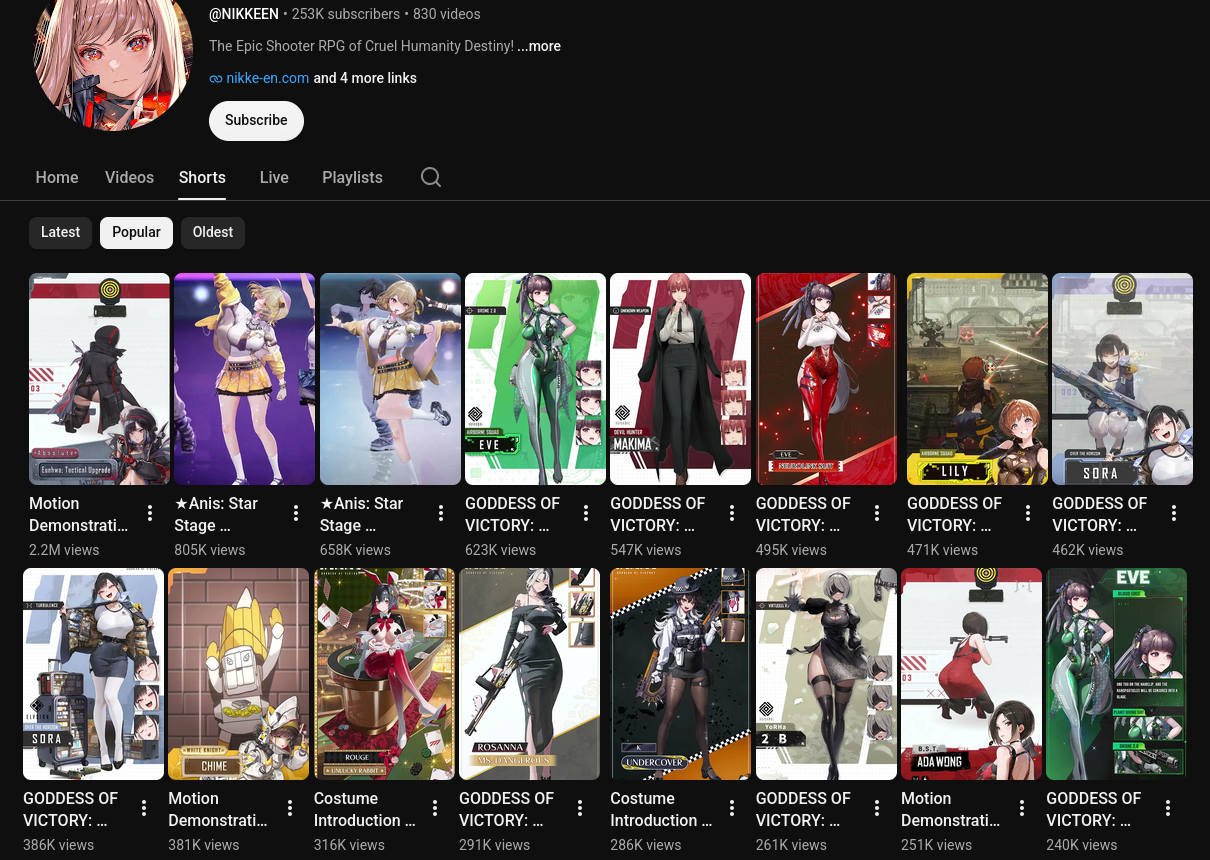Viewport: 1210px width, 860px height.
Task: View the Playlists tab
Action: [x=352, y=177]
